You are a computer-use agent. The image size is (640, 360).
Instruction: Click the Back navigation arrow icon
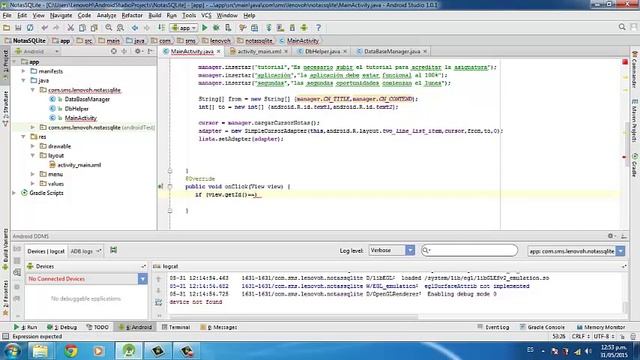pyautogui.click(x=135, y=28)
